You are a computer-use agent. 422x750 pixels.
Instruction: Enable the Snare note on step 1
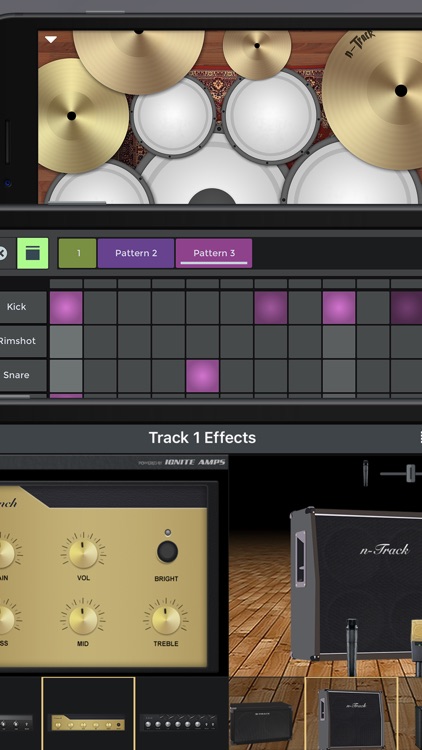[x=66, y=376]
